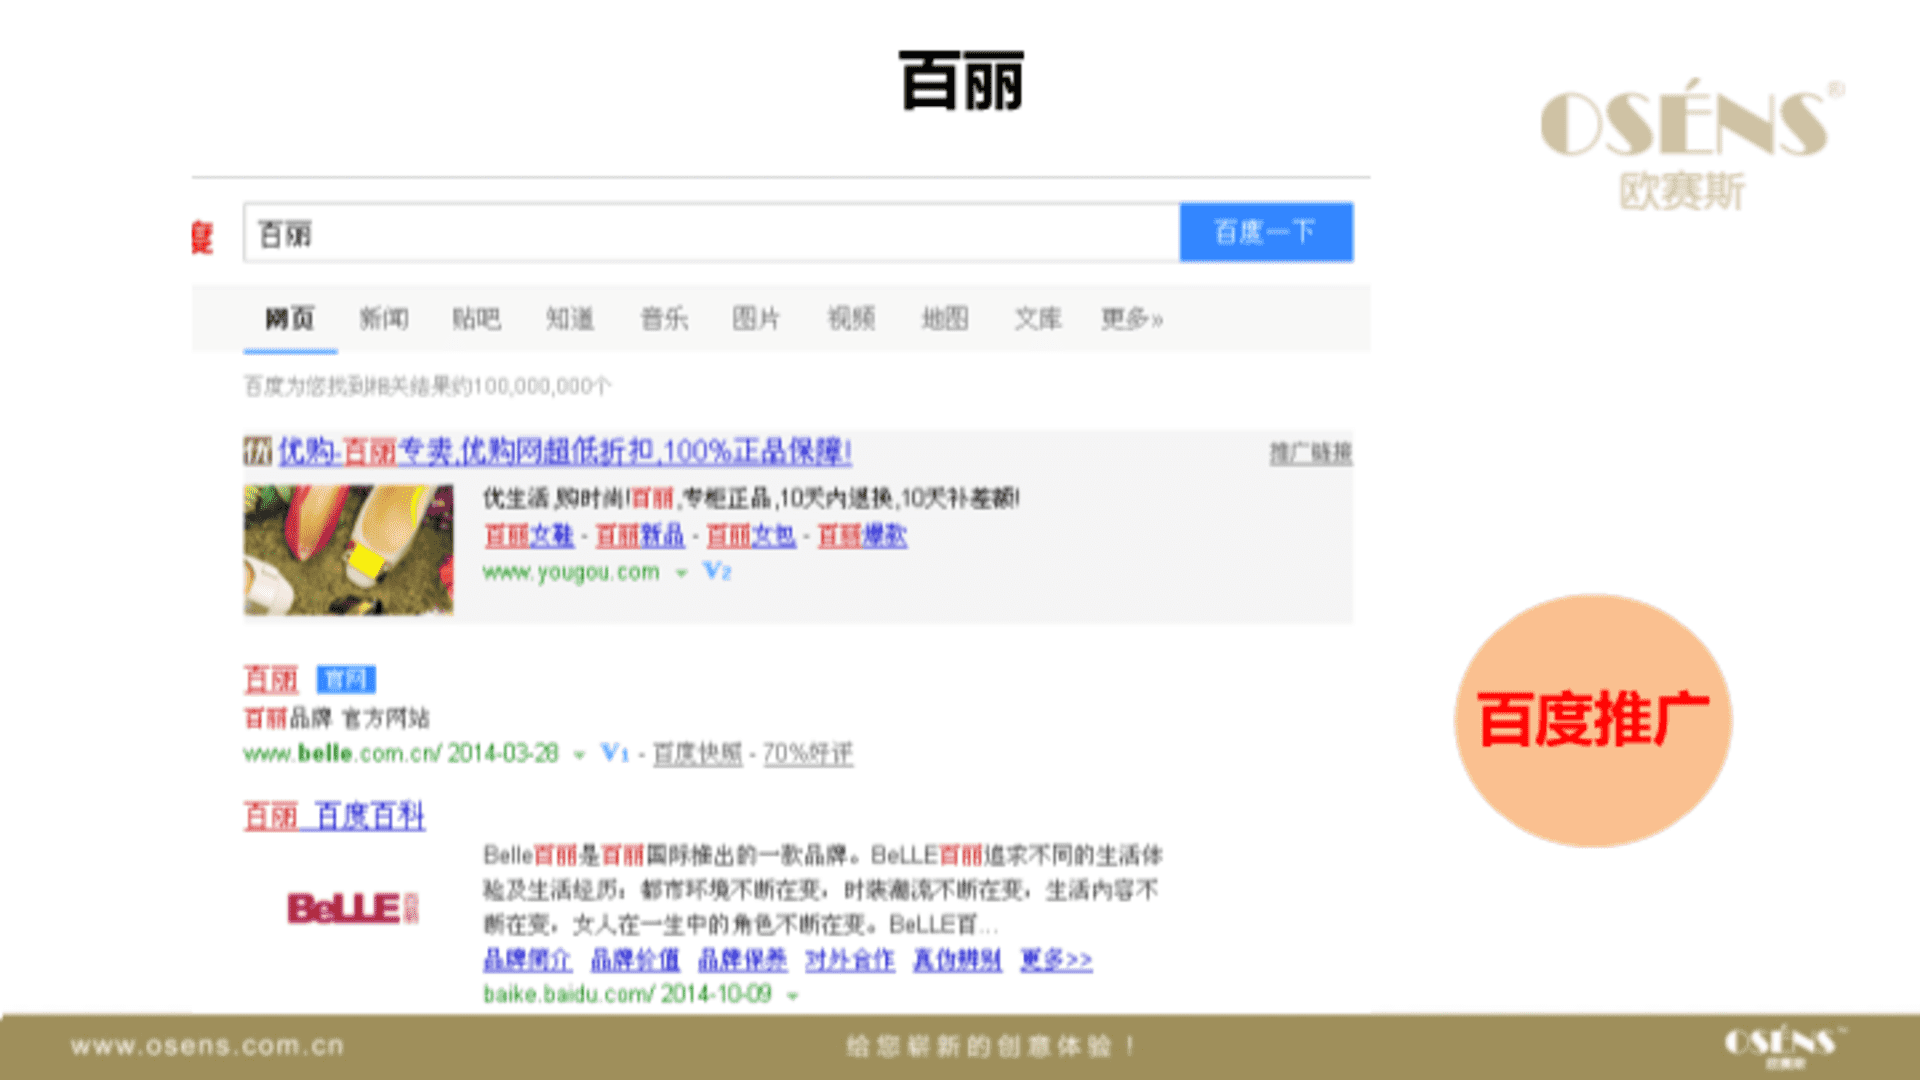Focus the search box containing 百丽
The image size is (1920, 1080).
[x=711, y=233]
